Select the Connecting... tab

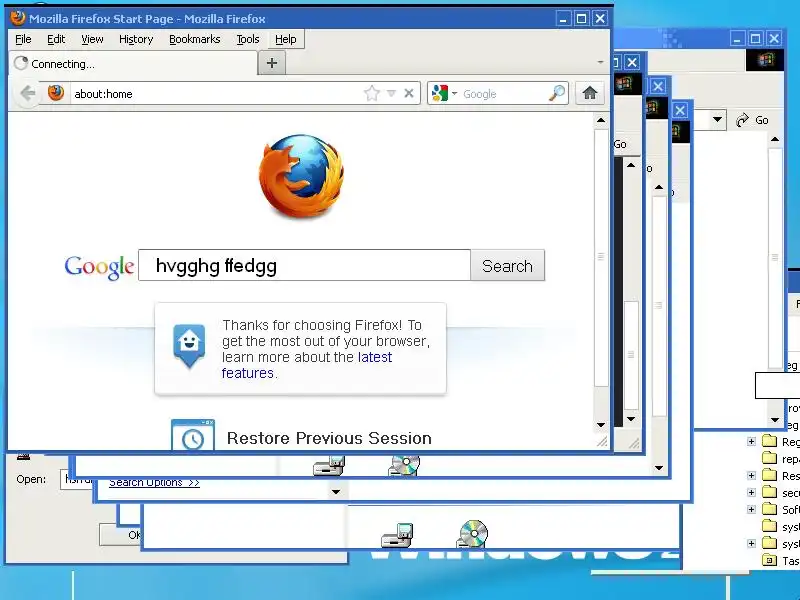click(x=134, y=64)
